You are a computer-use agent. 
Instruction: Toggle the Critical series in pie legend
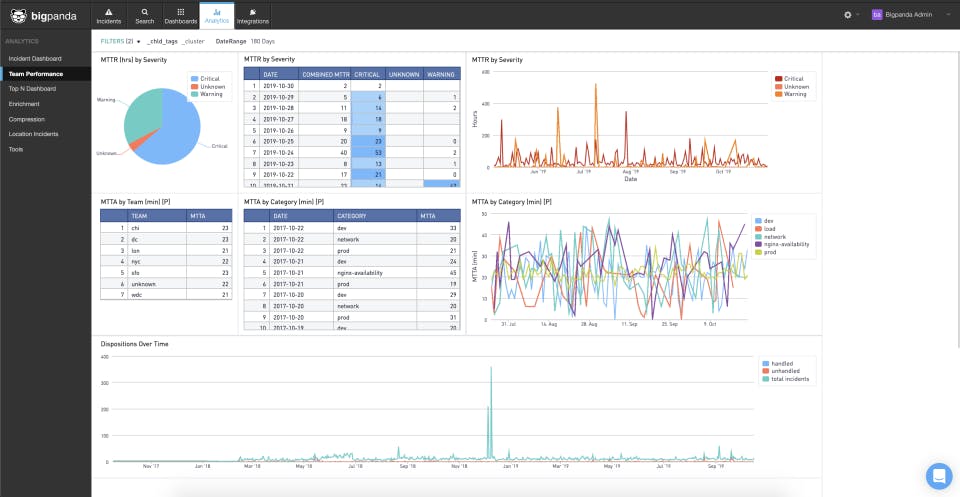[205, 79]
